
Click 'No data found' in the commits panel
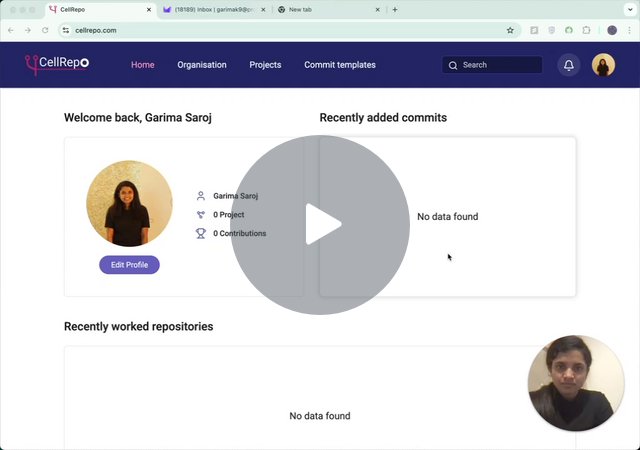(x=447, y=217)
